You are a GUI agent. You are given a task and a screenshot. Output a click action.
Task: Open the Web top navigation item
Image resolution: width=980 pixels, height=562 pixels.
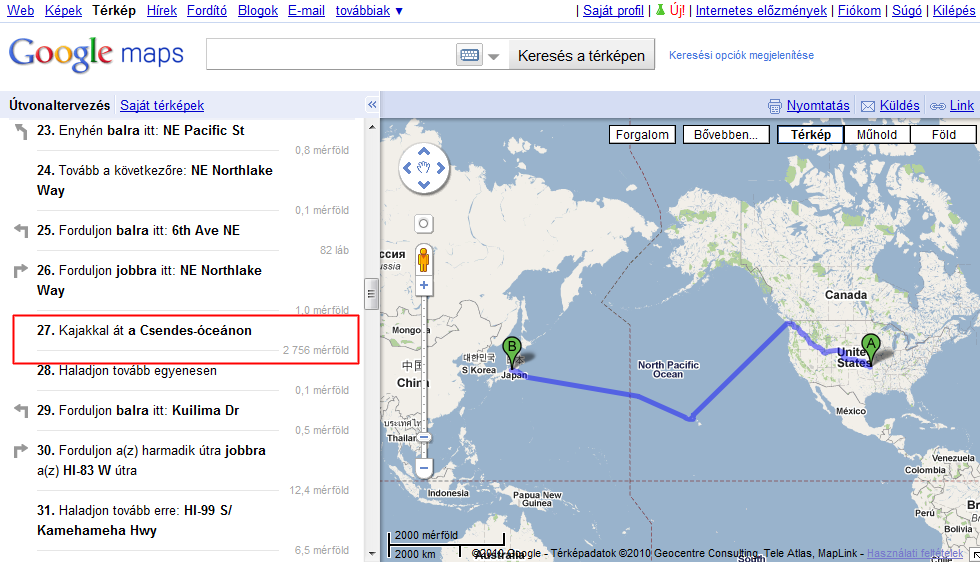pos(20,11)
